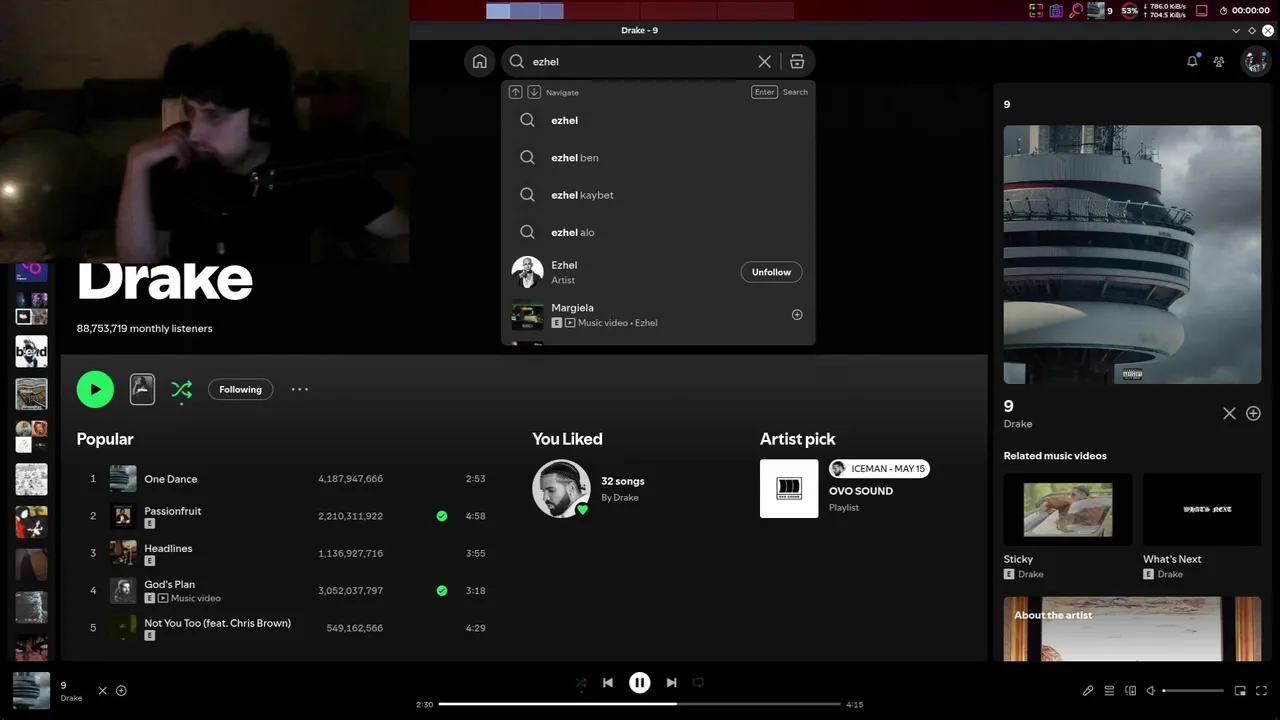The height and width of the screenshot is (720, 1280).
Task: Add current track via bottom bar plus icon
Action: click(121, 690)
